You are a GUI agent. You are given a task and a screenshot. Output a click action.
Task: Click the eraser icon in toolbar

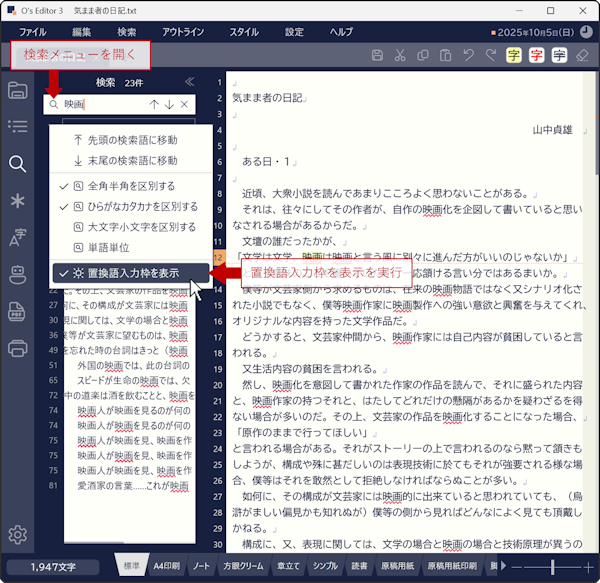click(x=583, y=55)
